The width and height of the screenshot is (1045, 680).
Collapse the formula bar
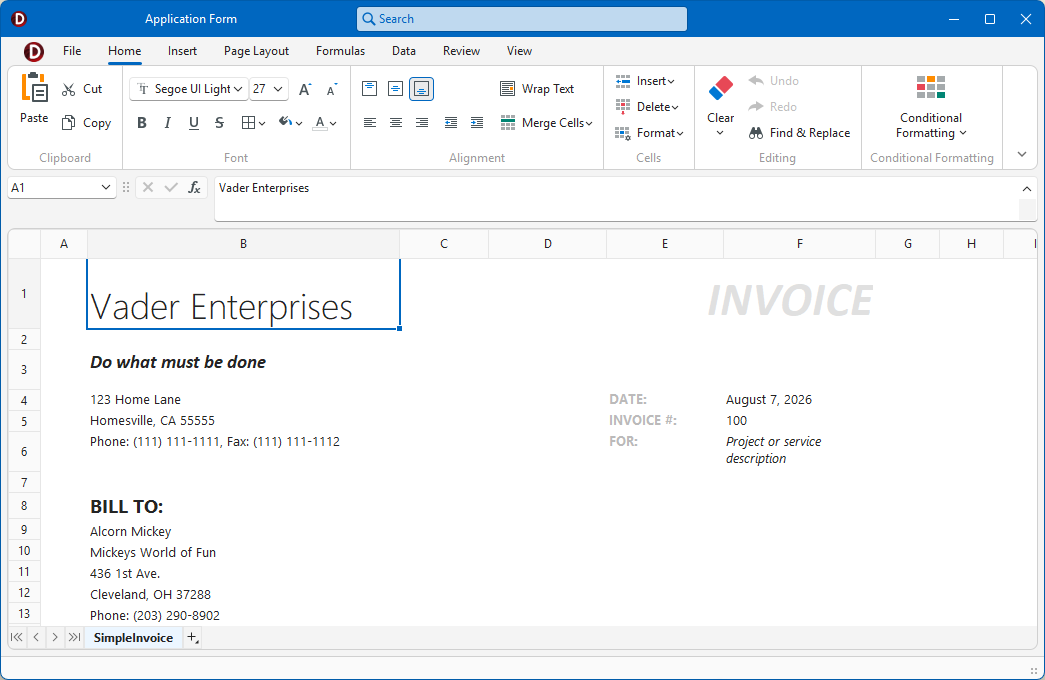tap(1026, 189)
